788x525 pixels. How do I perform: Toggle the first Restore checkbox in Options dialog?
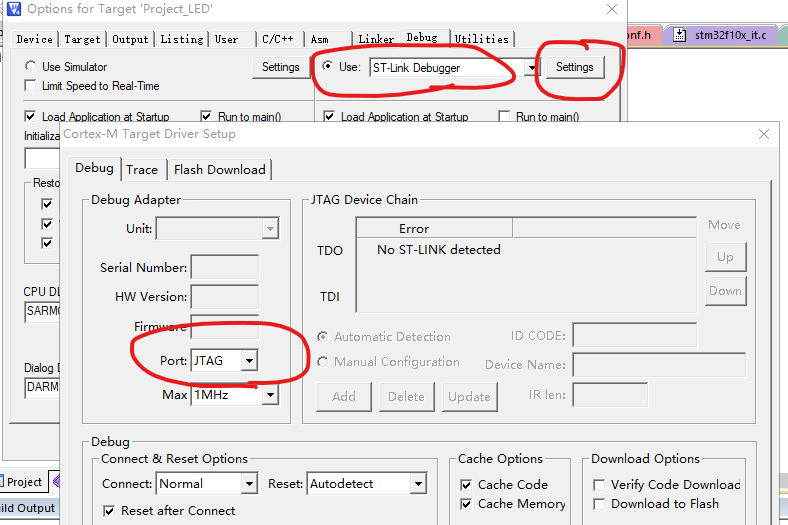tap(47, 204)
